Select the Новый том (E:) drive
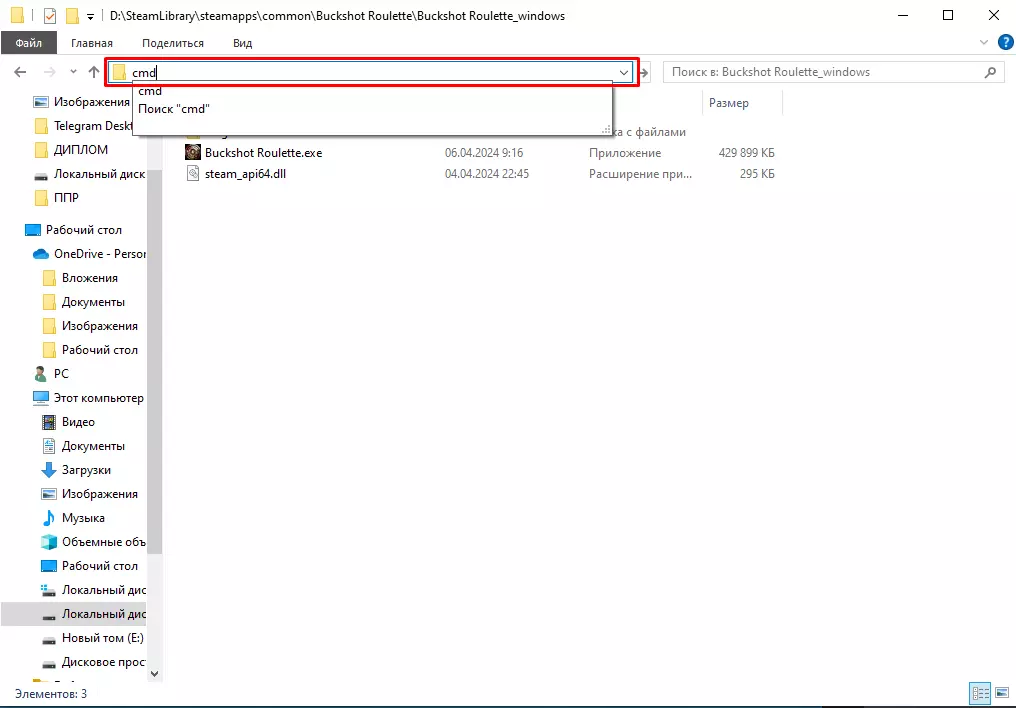Viewport: 1016px width, 708px height. 102,637
